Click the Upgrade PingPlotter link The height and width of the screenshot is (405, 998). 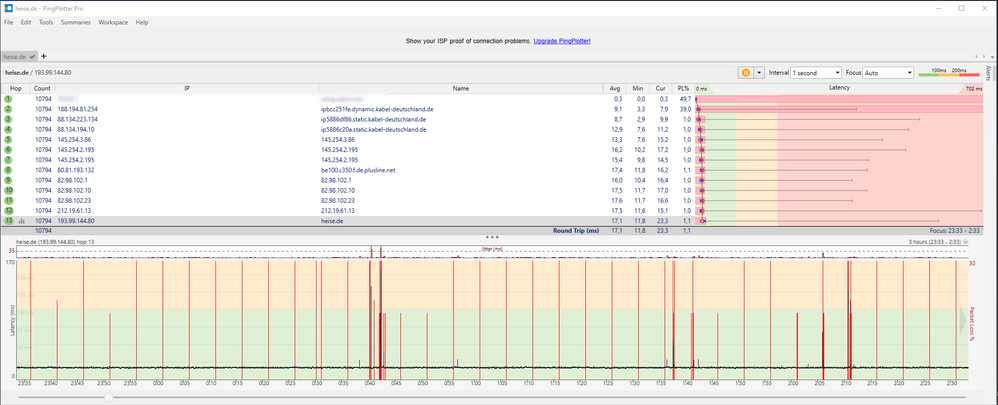coord(562,41)
